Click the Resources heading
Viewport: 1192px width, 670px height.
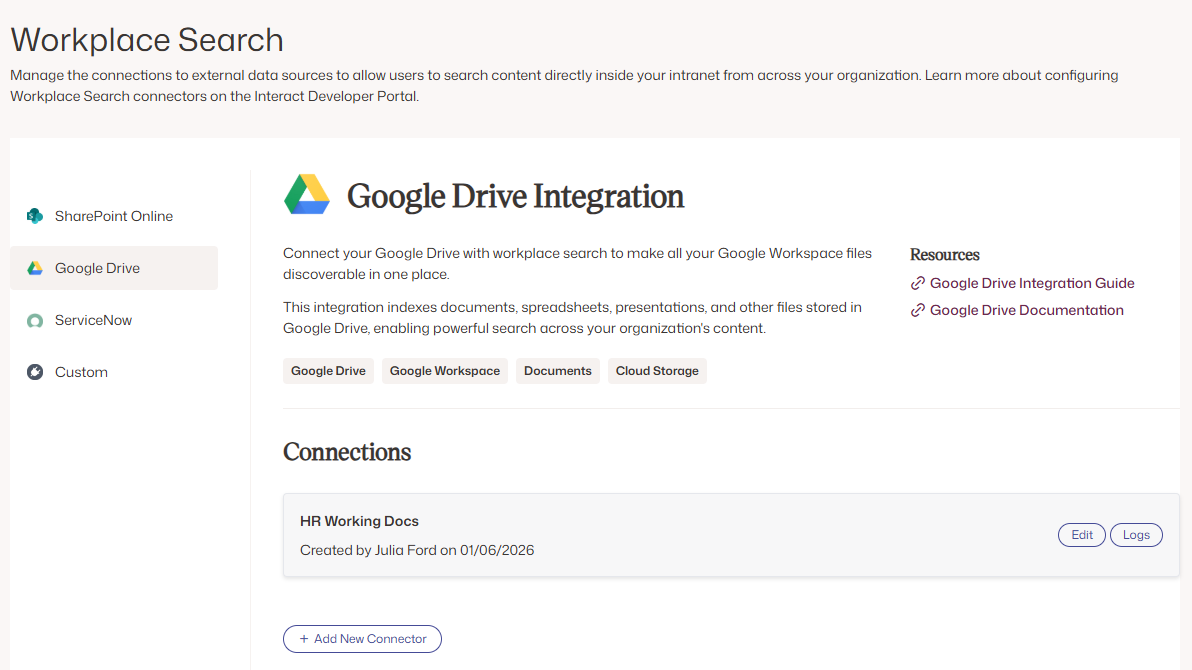[x=945, y=255]
